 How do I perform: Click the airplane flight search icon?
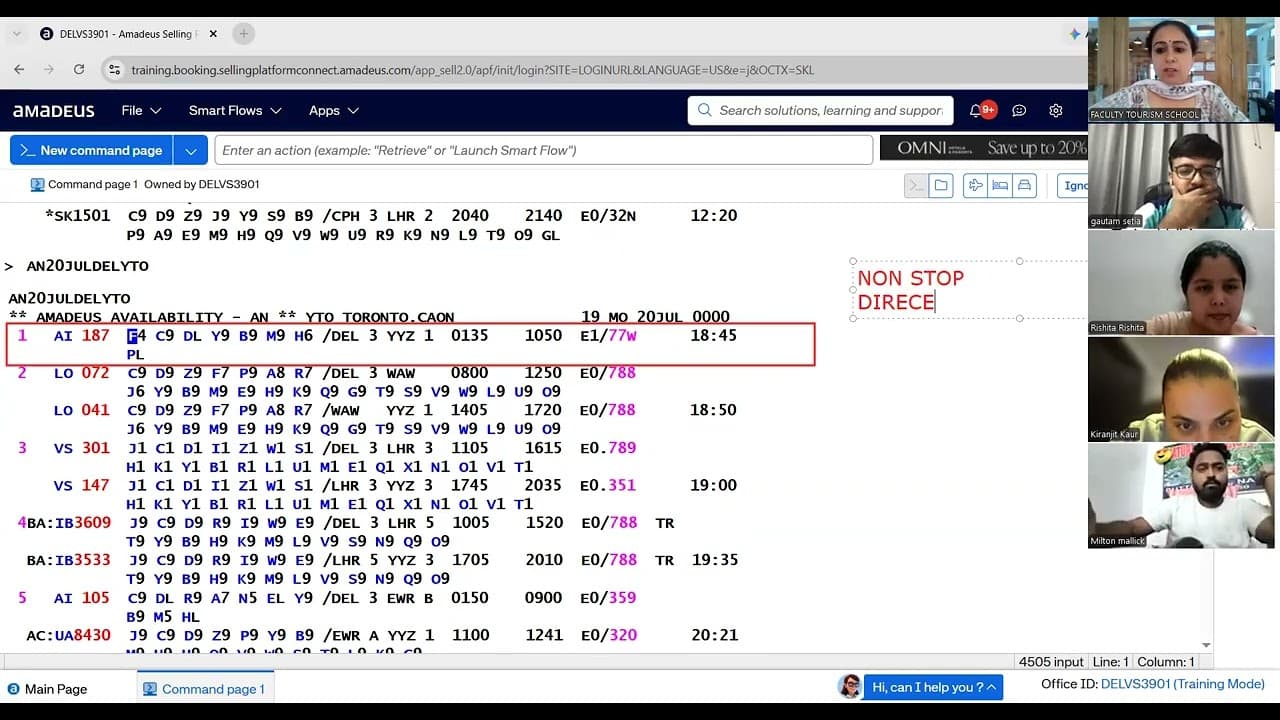coord(975,185)
